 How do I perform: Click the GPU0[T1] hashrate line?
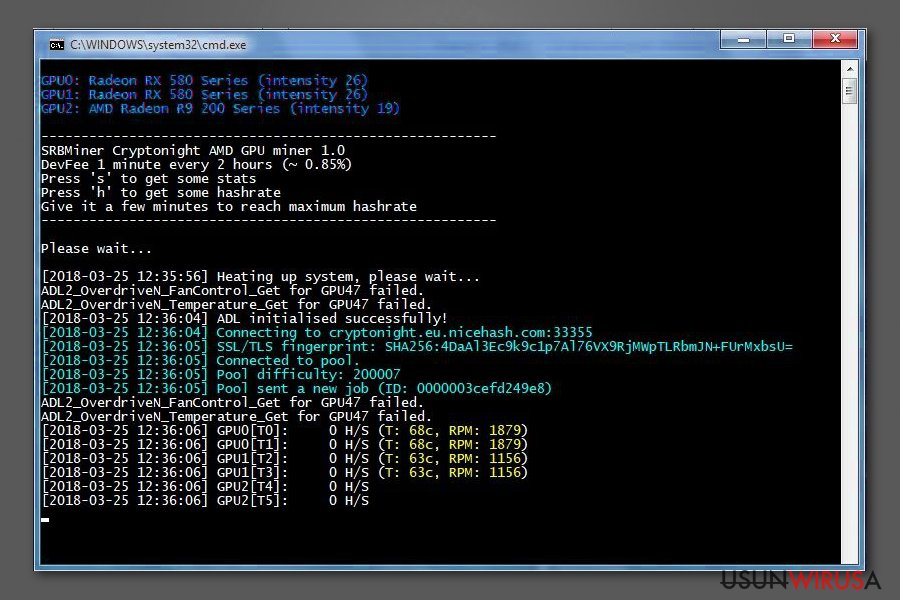[x=284, y=444]
